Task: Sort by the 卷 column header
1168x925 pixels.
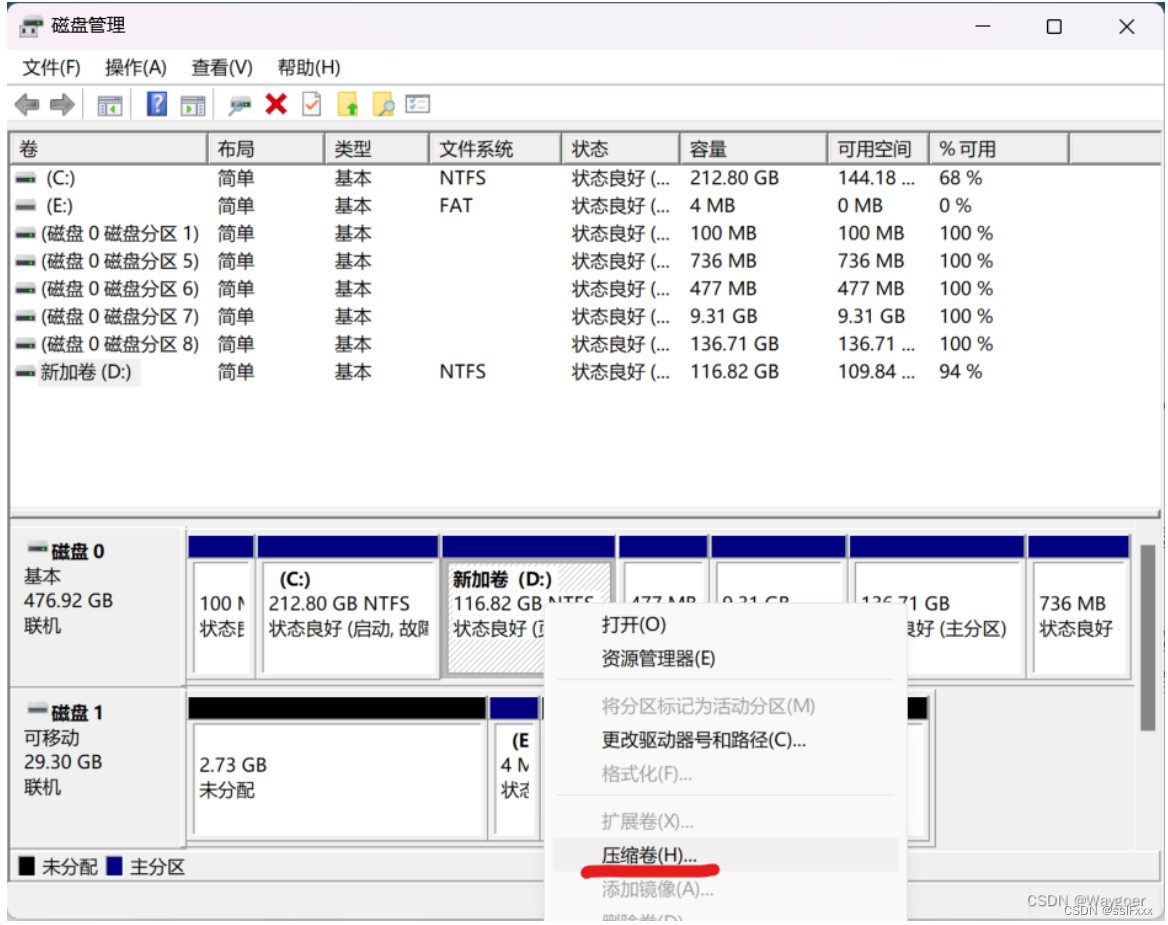Action: [x=108, y=149]
